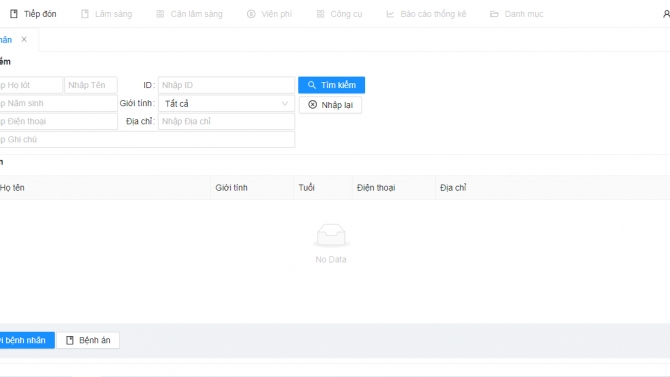
Task: Click the Bệnh án button
Action: coord(88,340)
